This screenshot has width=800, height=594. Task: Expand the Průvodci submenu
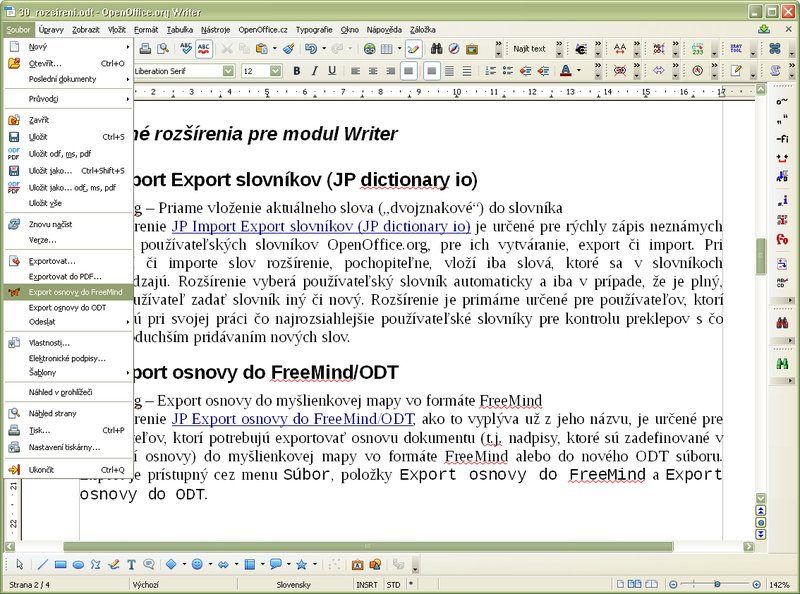(68, 99)
